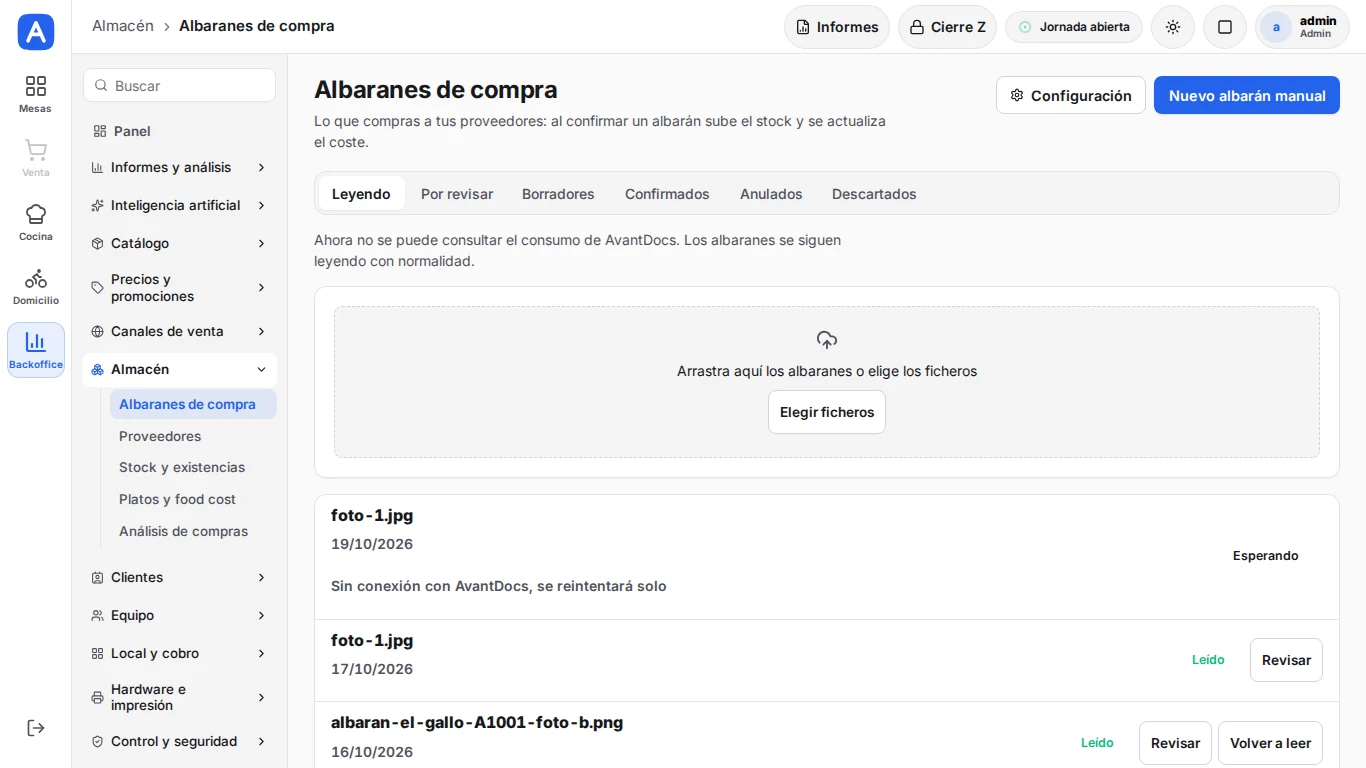Open the Domicilio delivery bike icon
Viewport: 1366px width, 768px height.
[36, 278]
